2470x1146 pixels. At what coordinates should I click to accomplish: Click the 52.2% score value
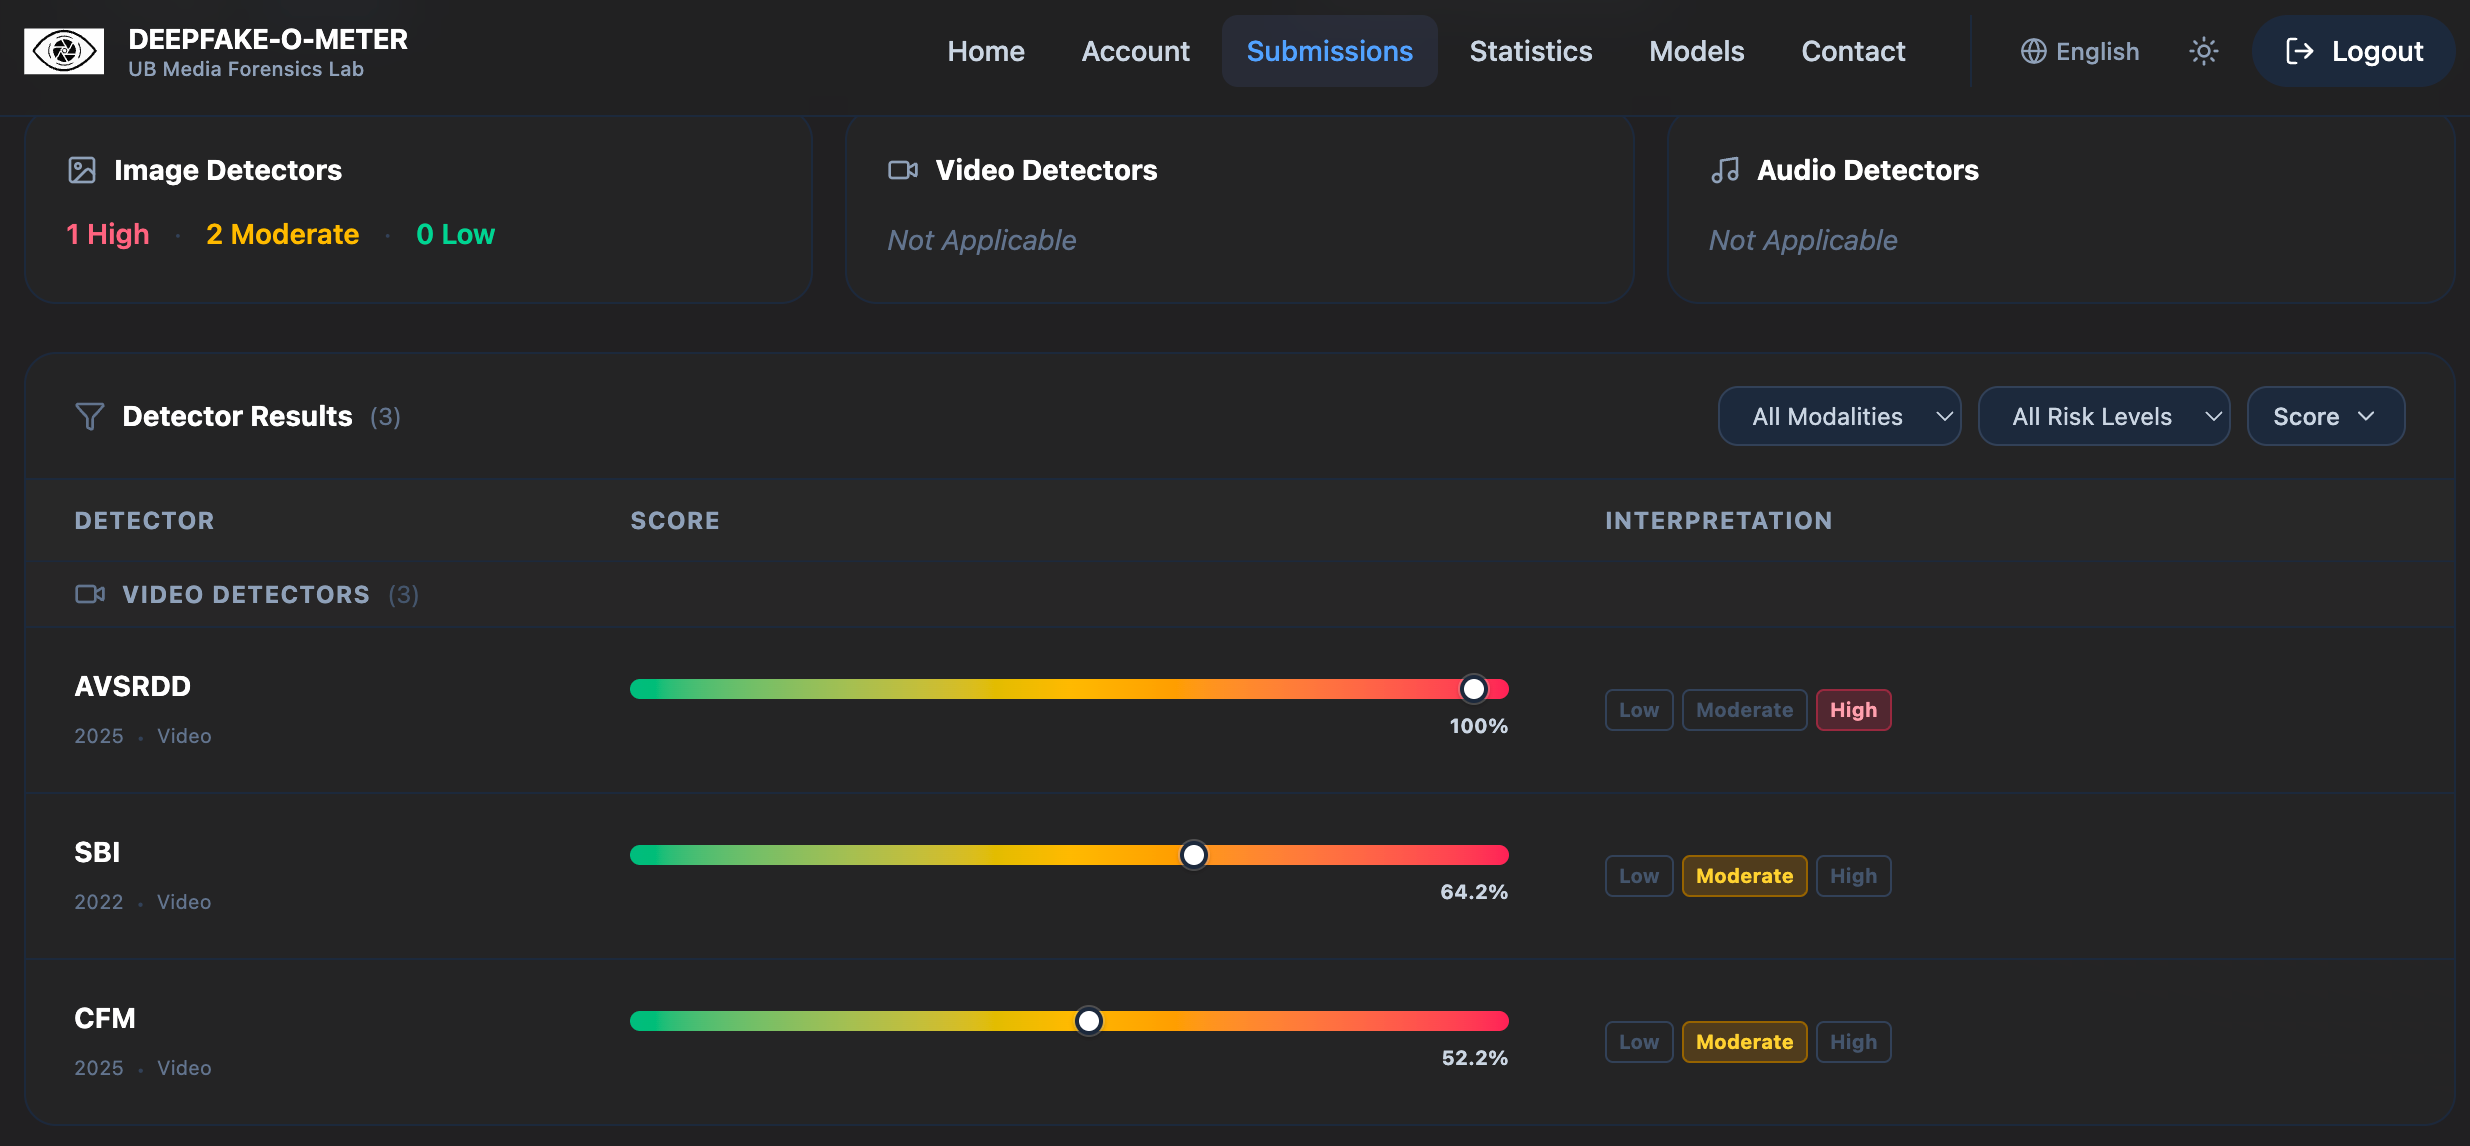1475,1058
